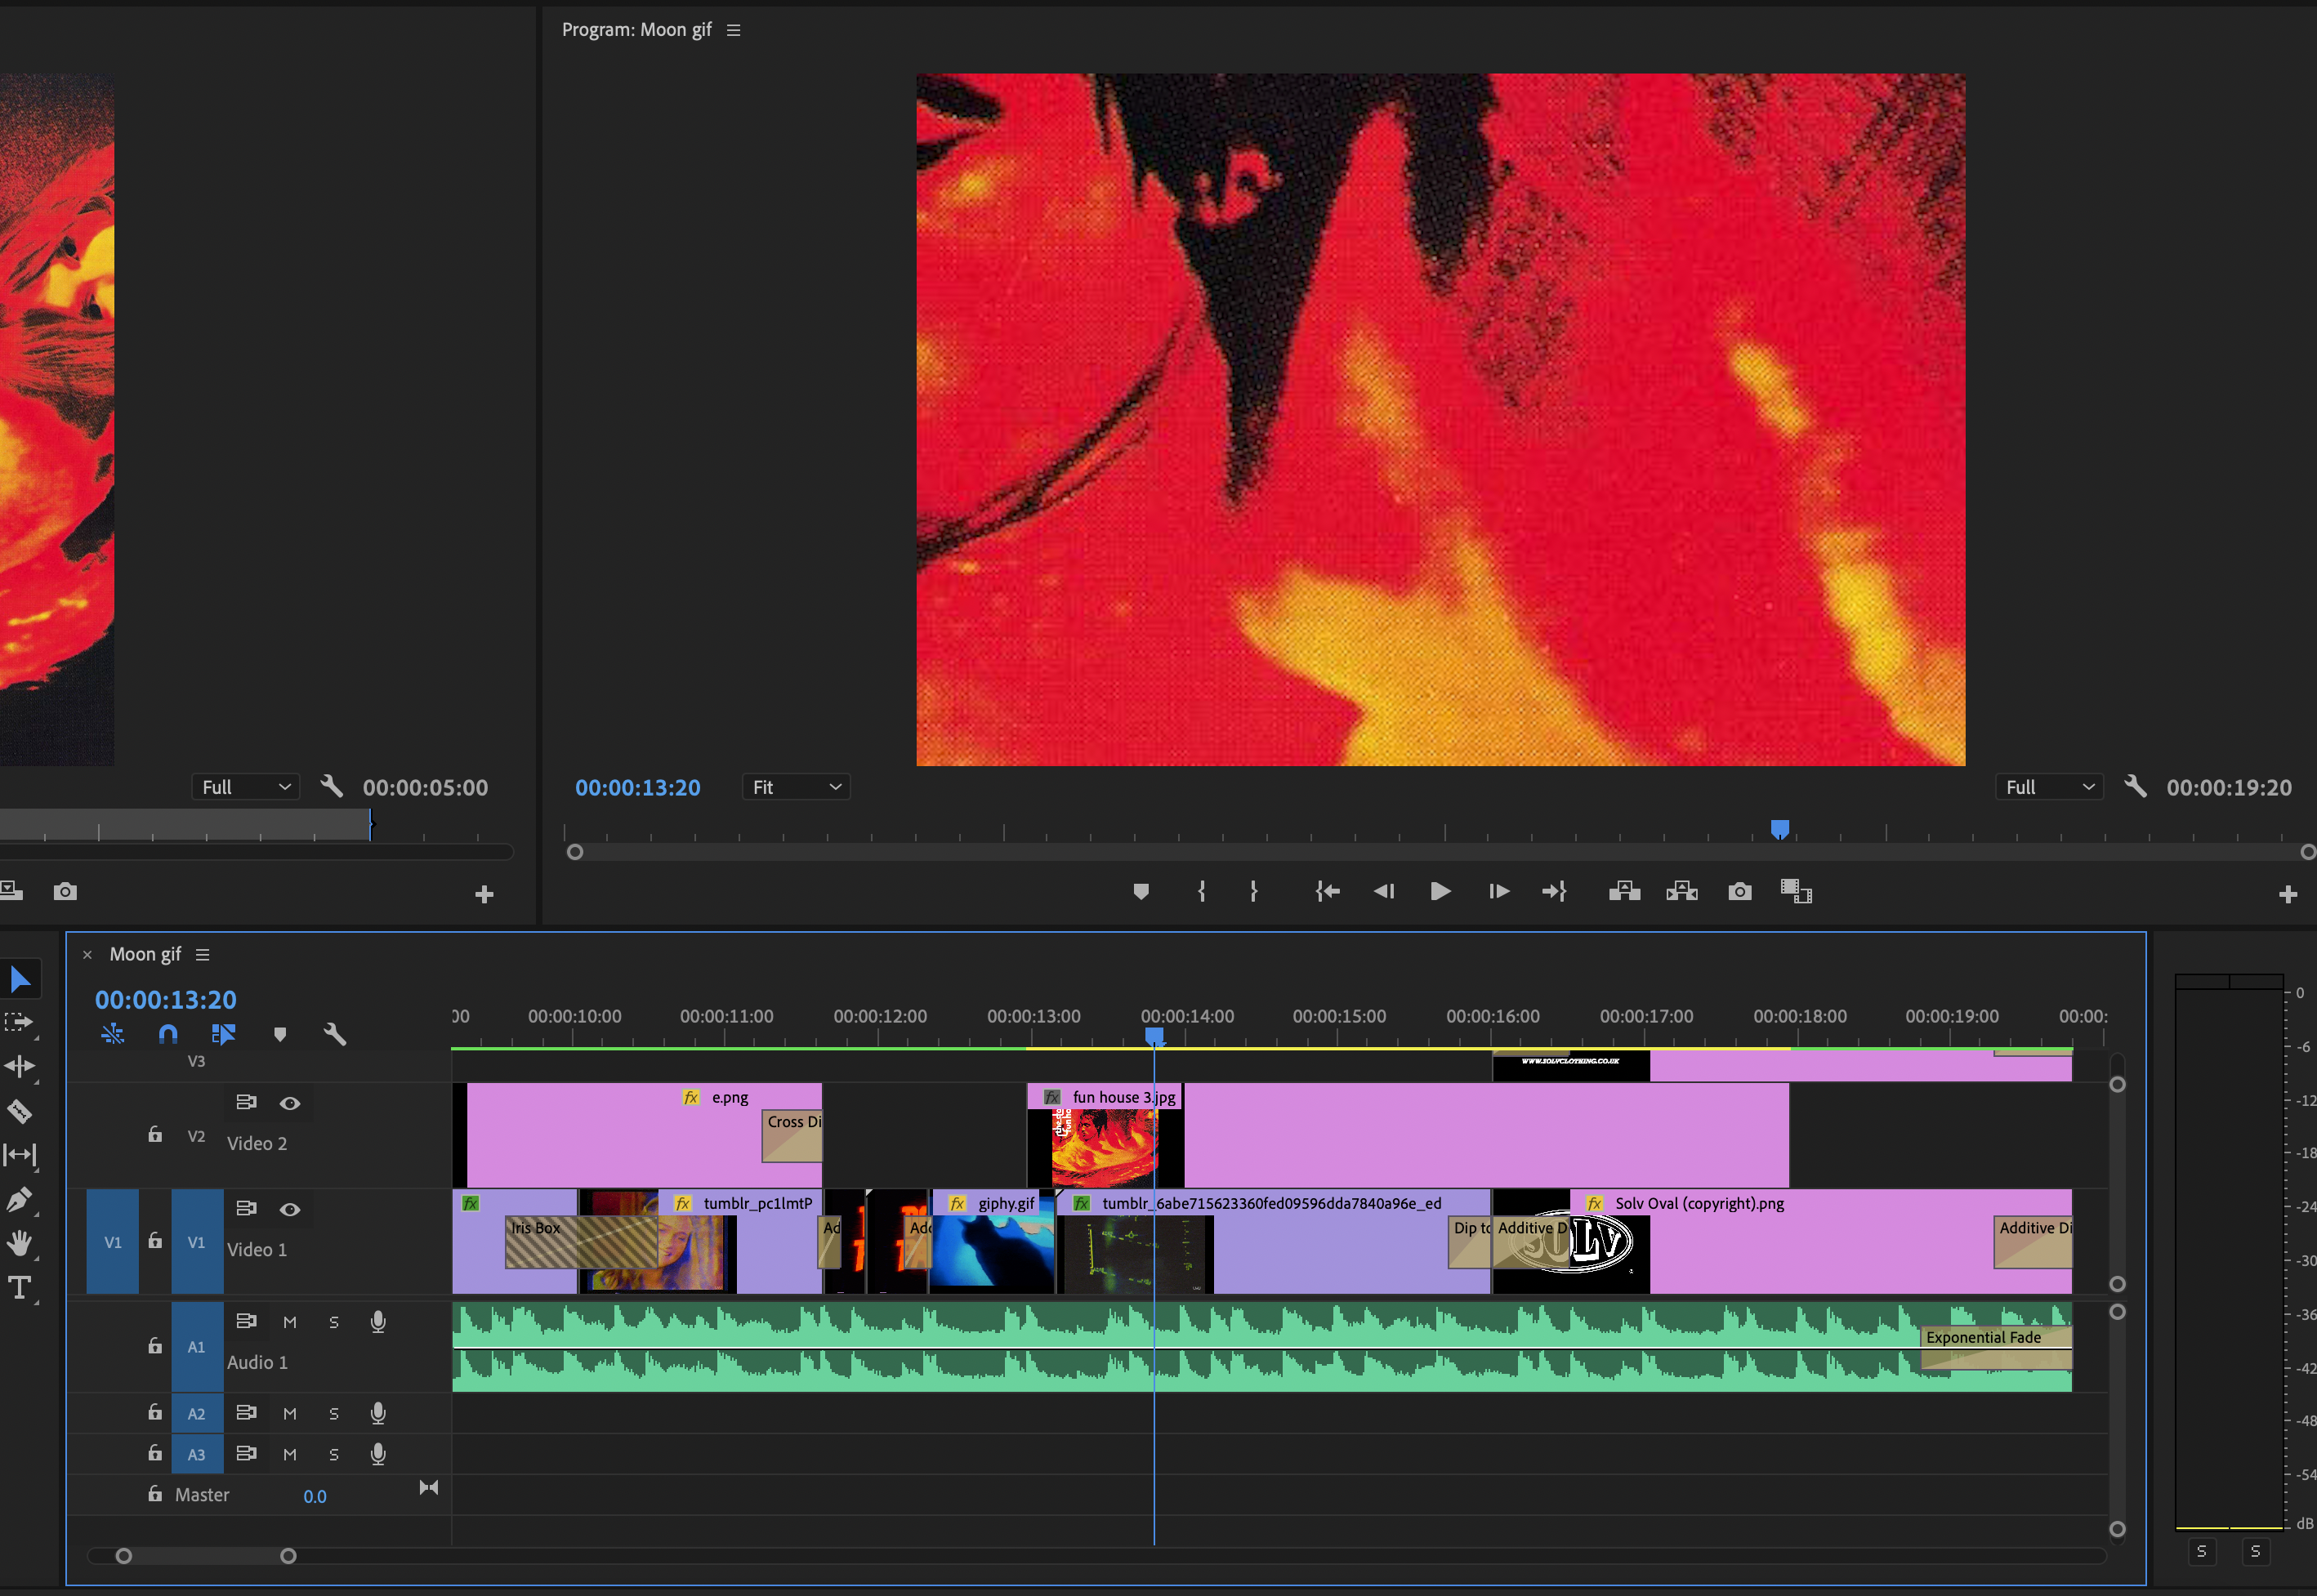Add a marker in the Program monitor
Screen dimensions: 2317x1596
coord(1141,891)
